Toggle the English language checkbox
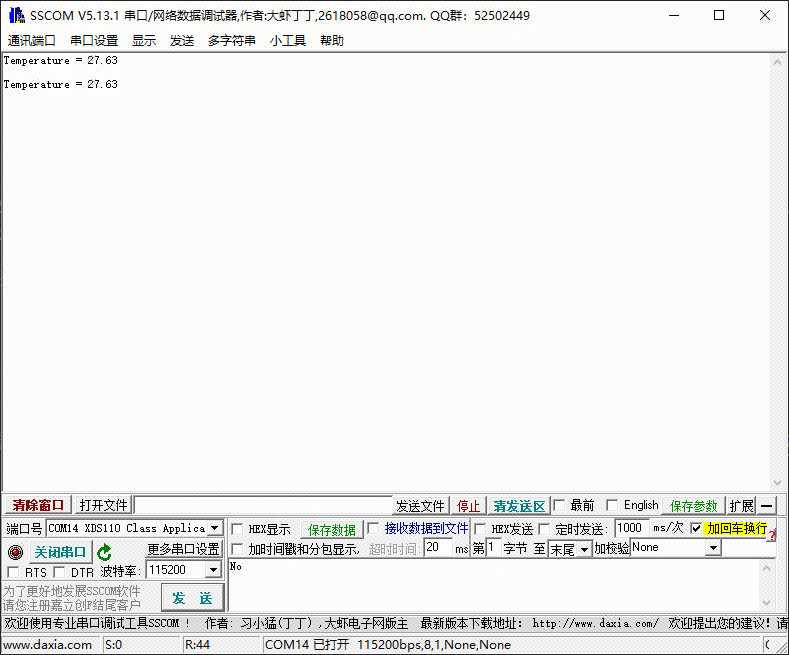 (612, 505)
